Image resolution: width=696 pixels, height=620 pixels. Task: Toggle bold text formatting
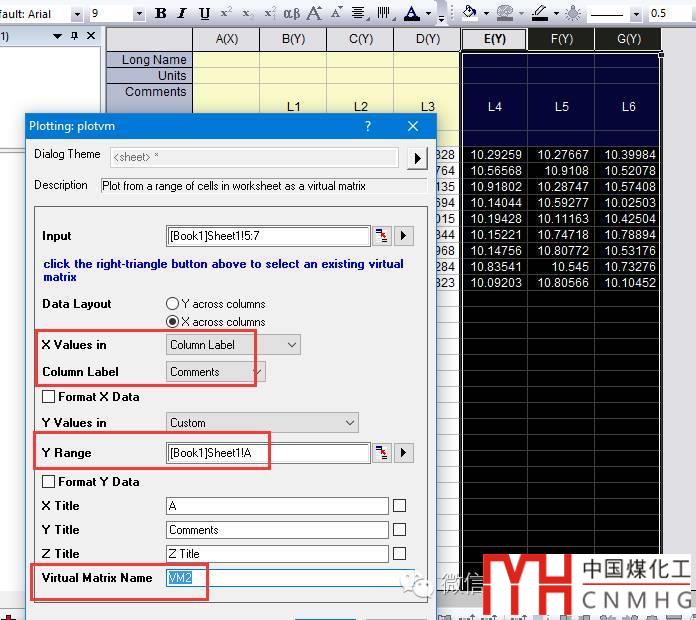pos(161,14)
